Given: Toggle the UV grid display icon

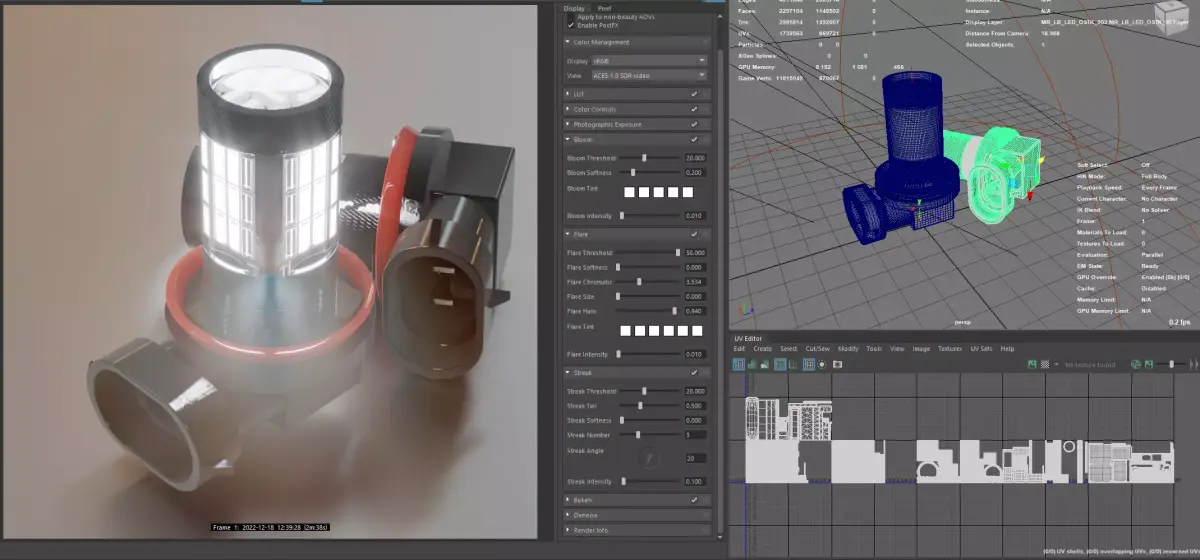Looking at the screenshot, I should [x=808, y=364].
